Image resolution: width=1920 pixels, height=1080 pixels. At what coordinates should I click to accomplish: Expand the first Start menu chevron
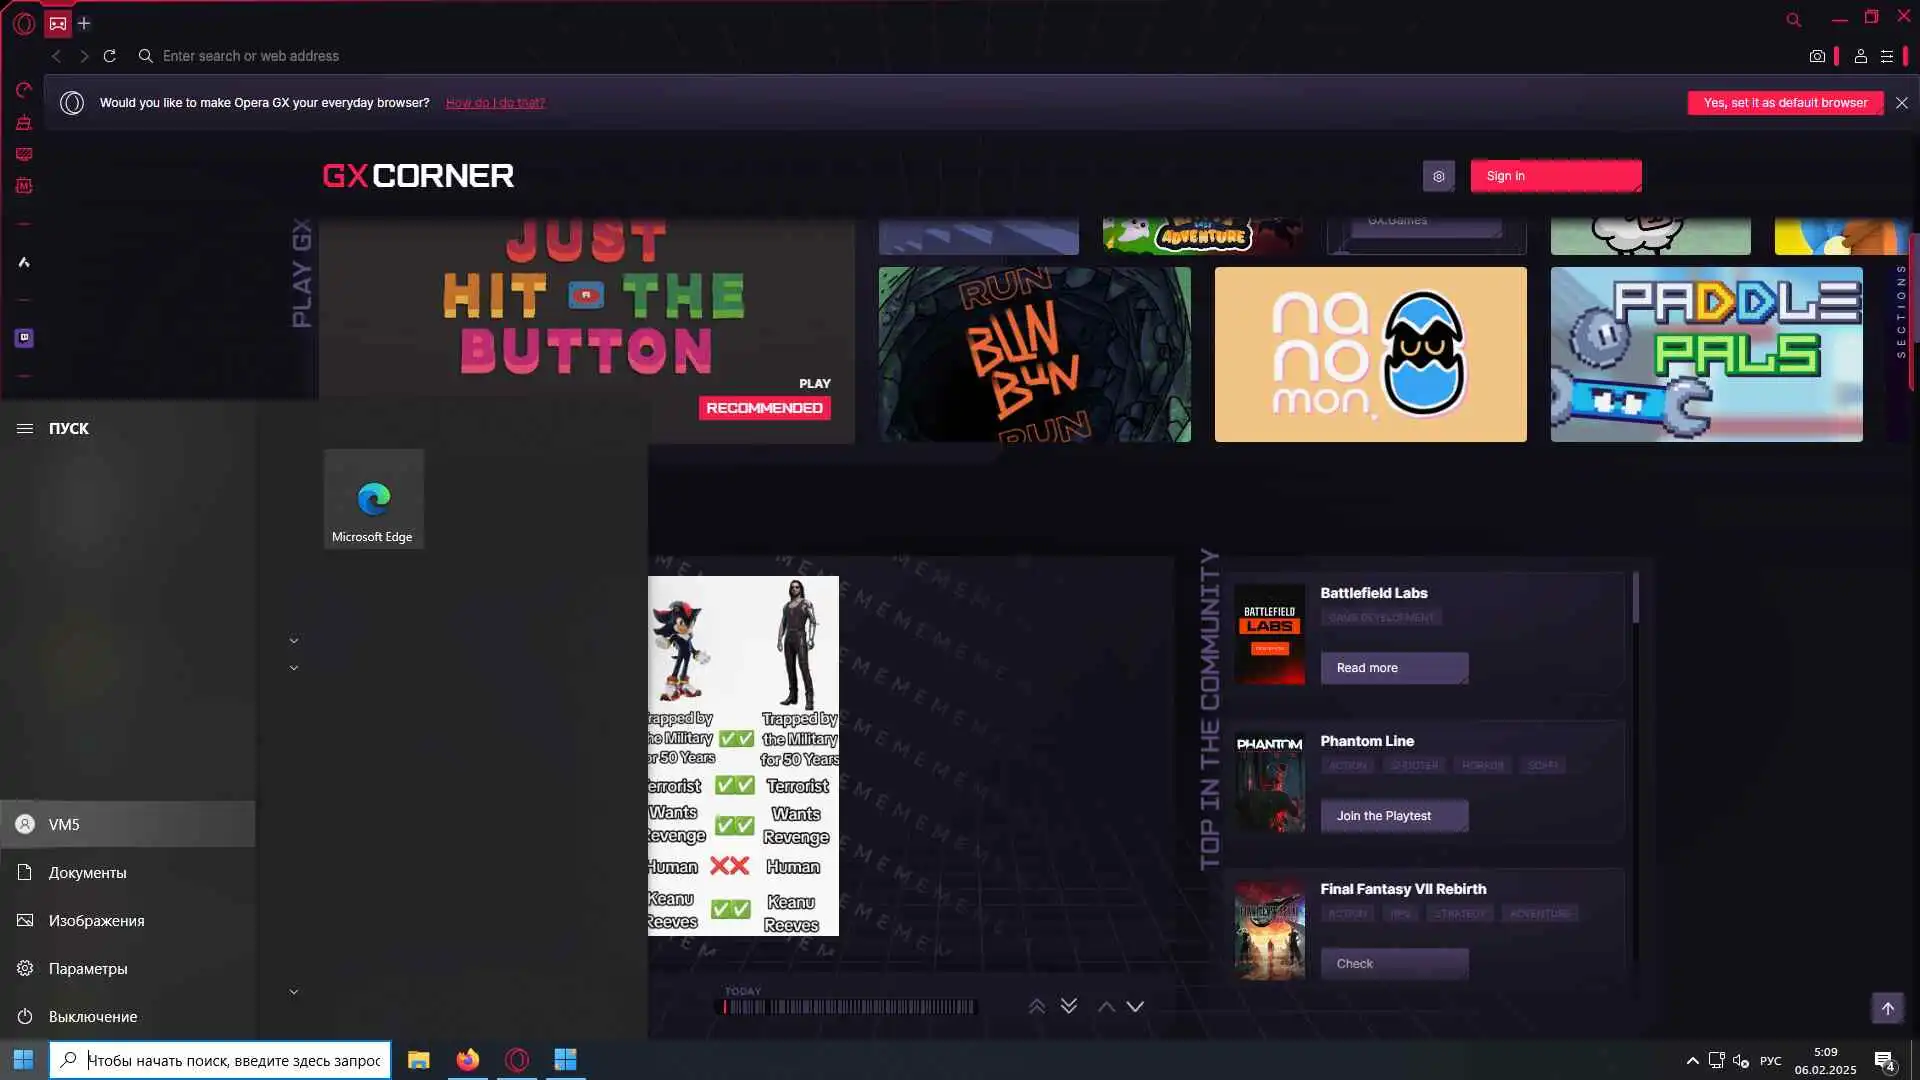(x=294, y=641)
